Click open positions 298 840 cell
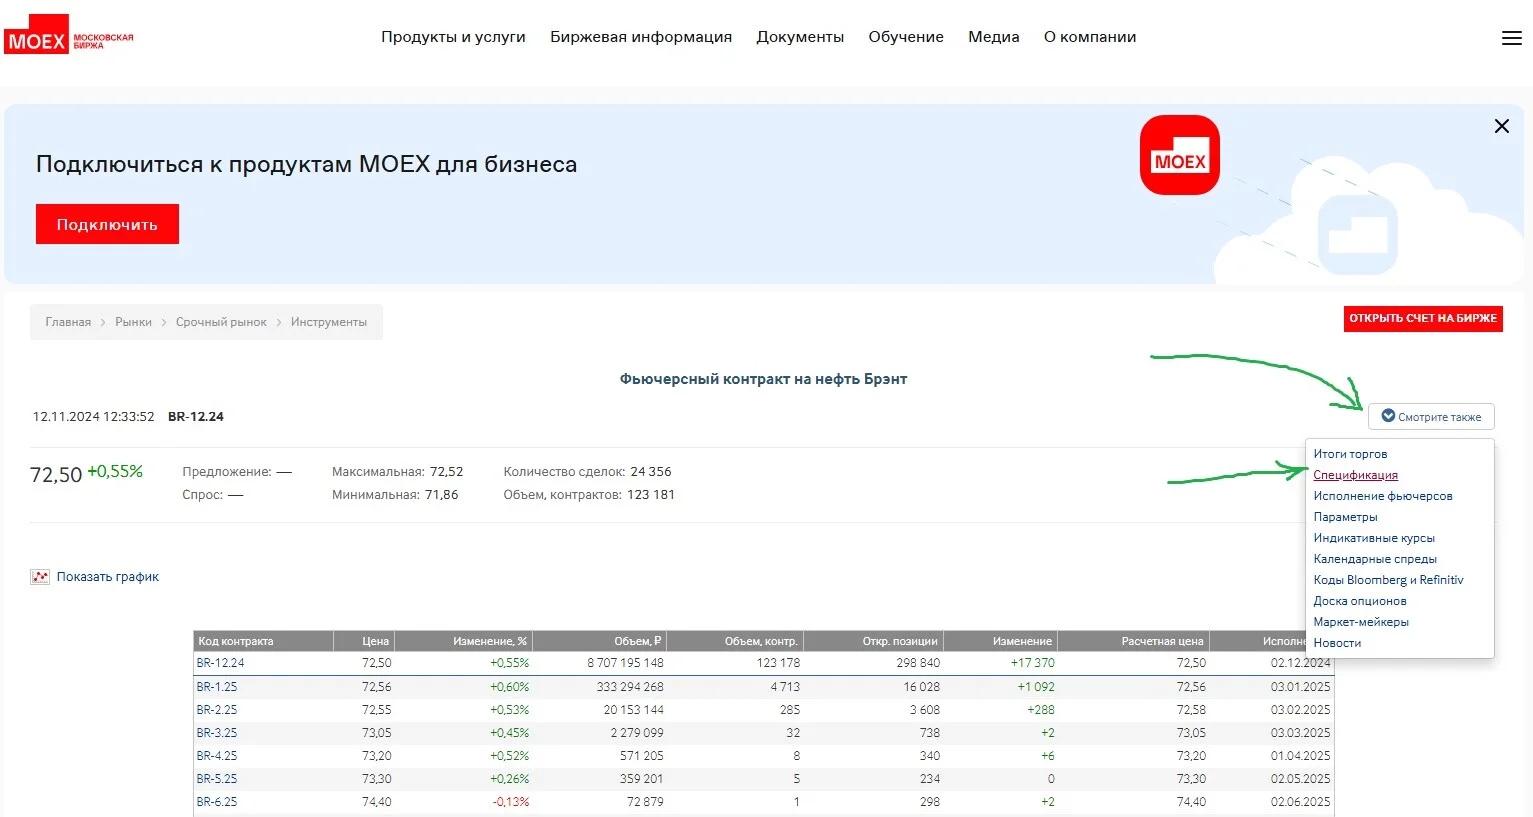The image size is (1533, 817). [x=918, y=663]
